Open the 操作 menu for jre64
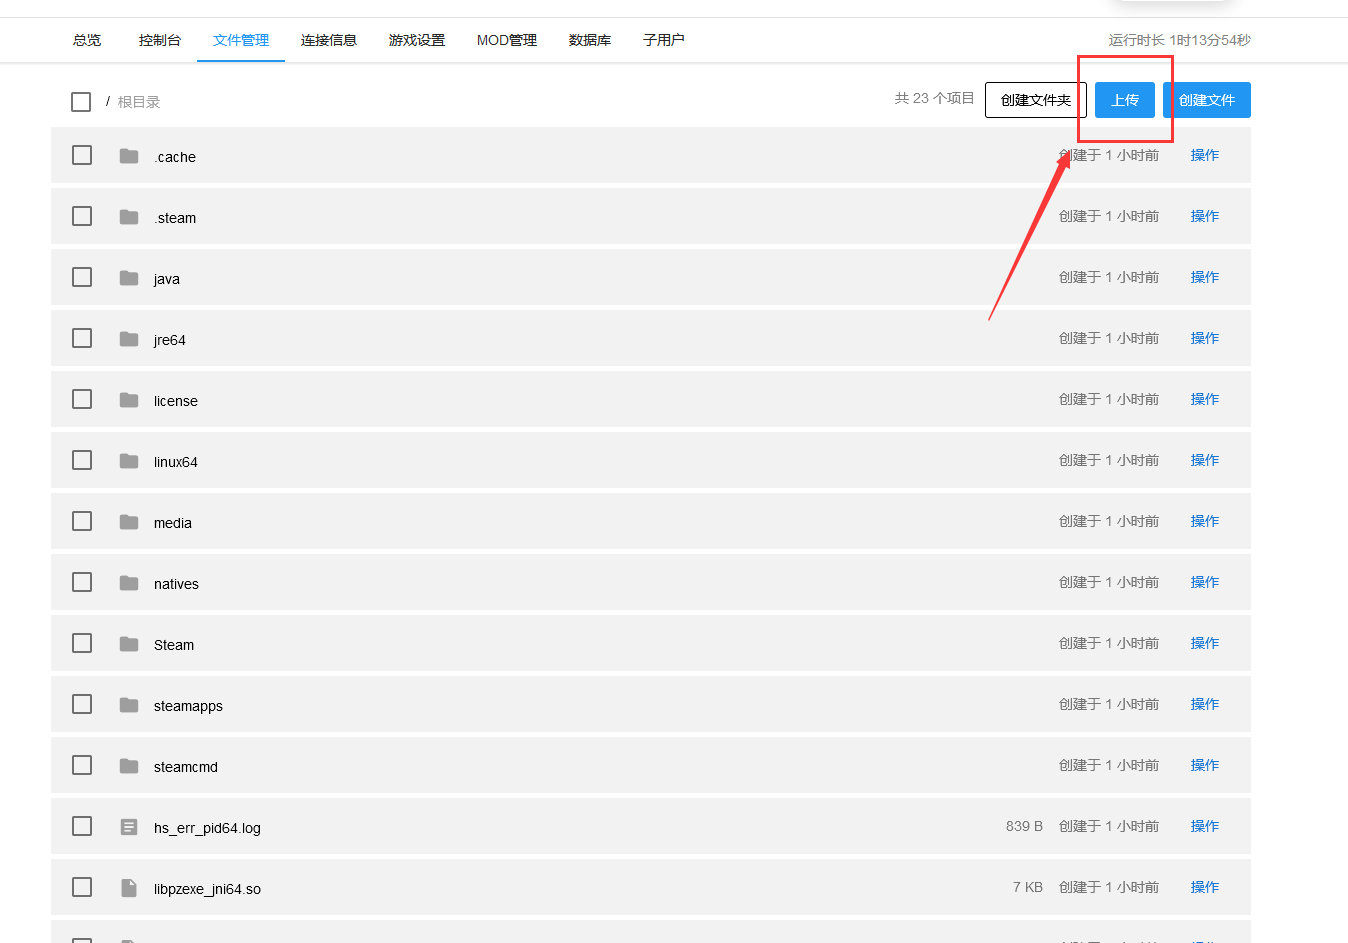The image size is (1348, 943). pyautogui.click(x=1204, y=338)
